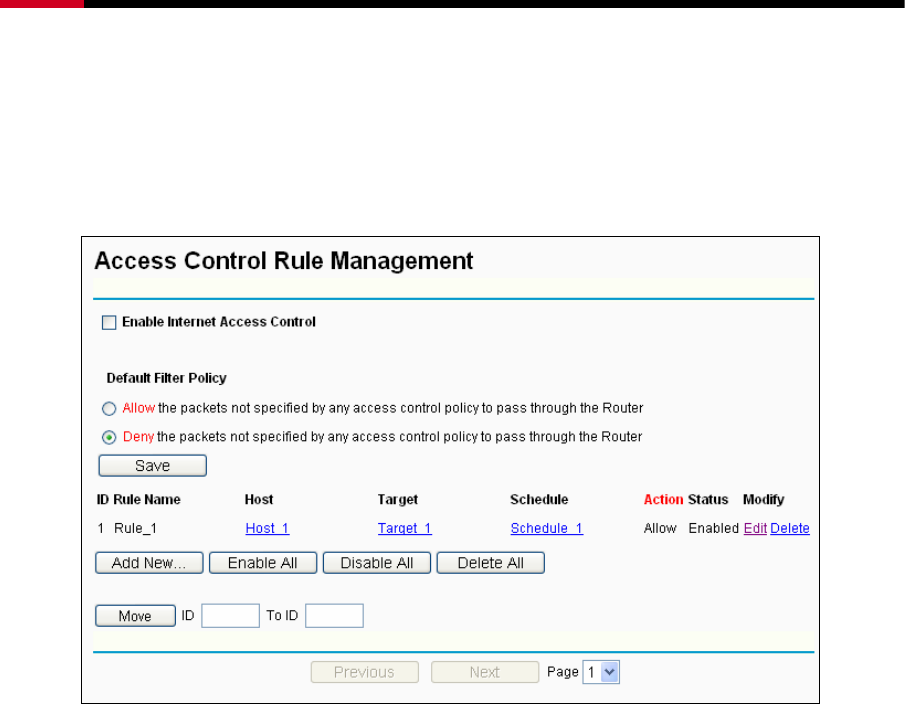Click the Host column header
This screenshot has width=905, height=704.
pyautogui.click(x=259, y=499)
